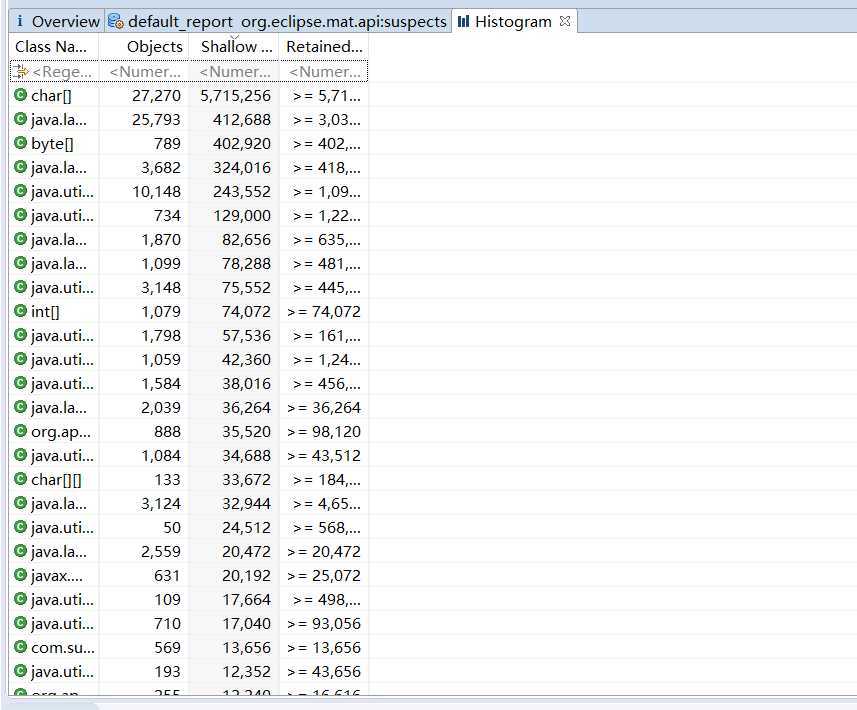Click the >= 93,056 retained heap cell

coord(324,624)
